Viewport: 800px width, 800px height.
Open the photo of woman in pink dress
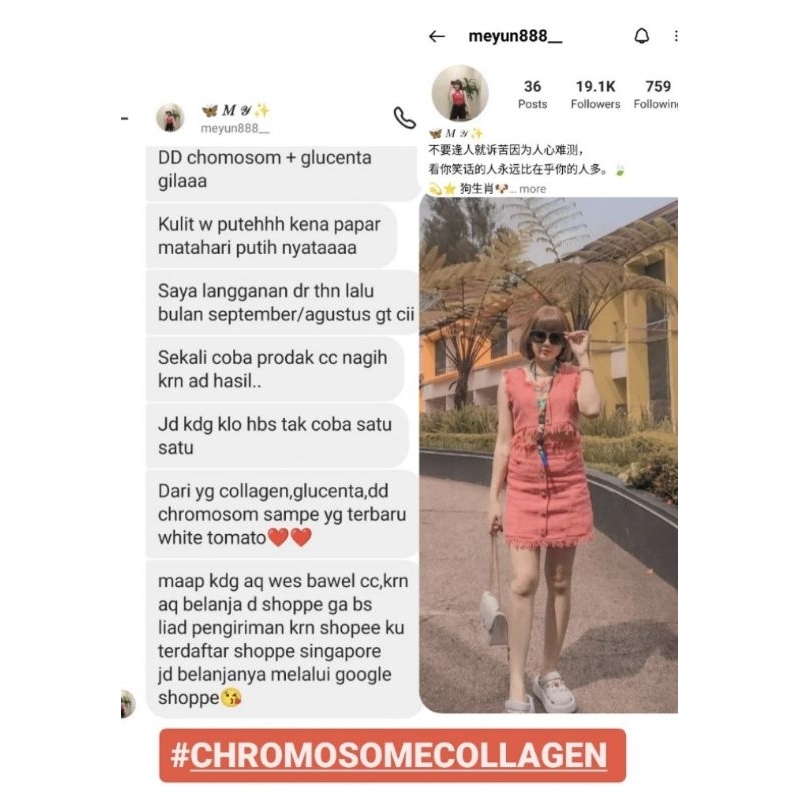click(548, 455)
